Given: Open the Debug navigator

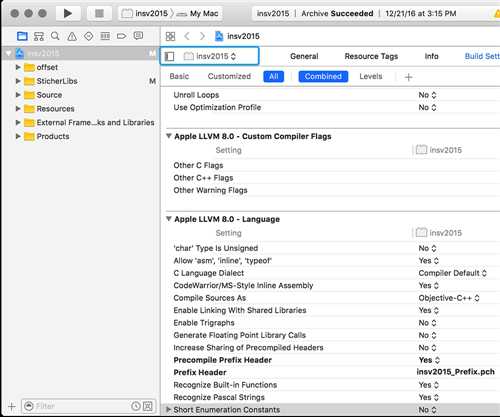Looking at the screenshot, I should (105, 36).
